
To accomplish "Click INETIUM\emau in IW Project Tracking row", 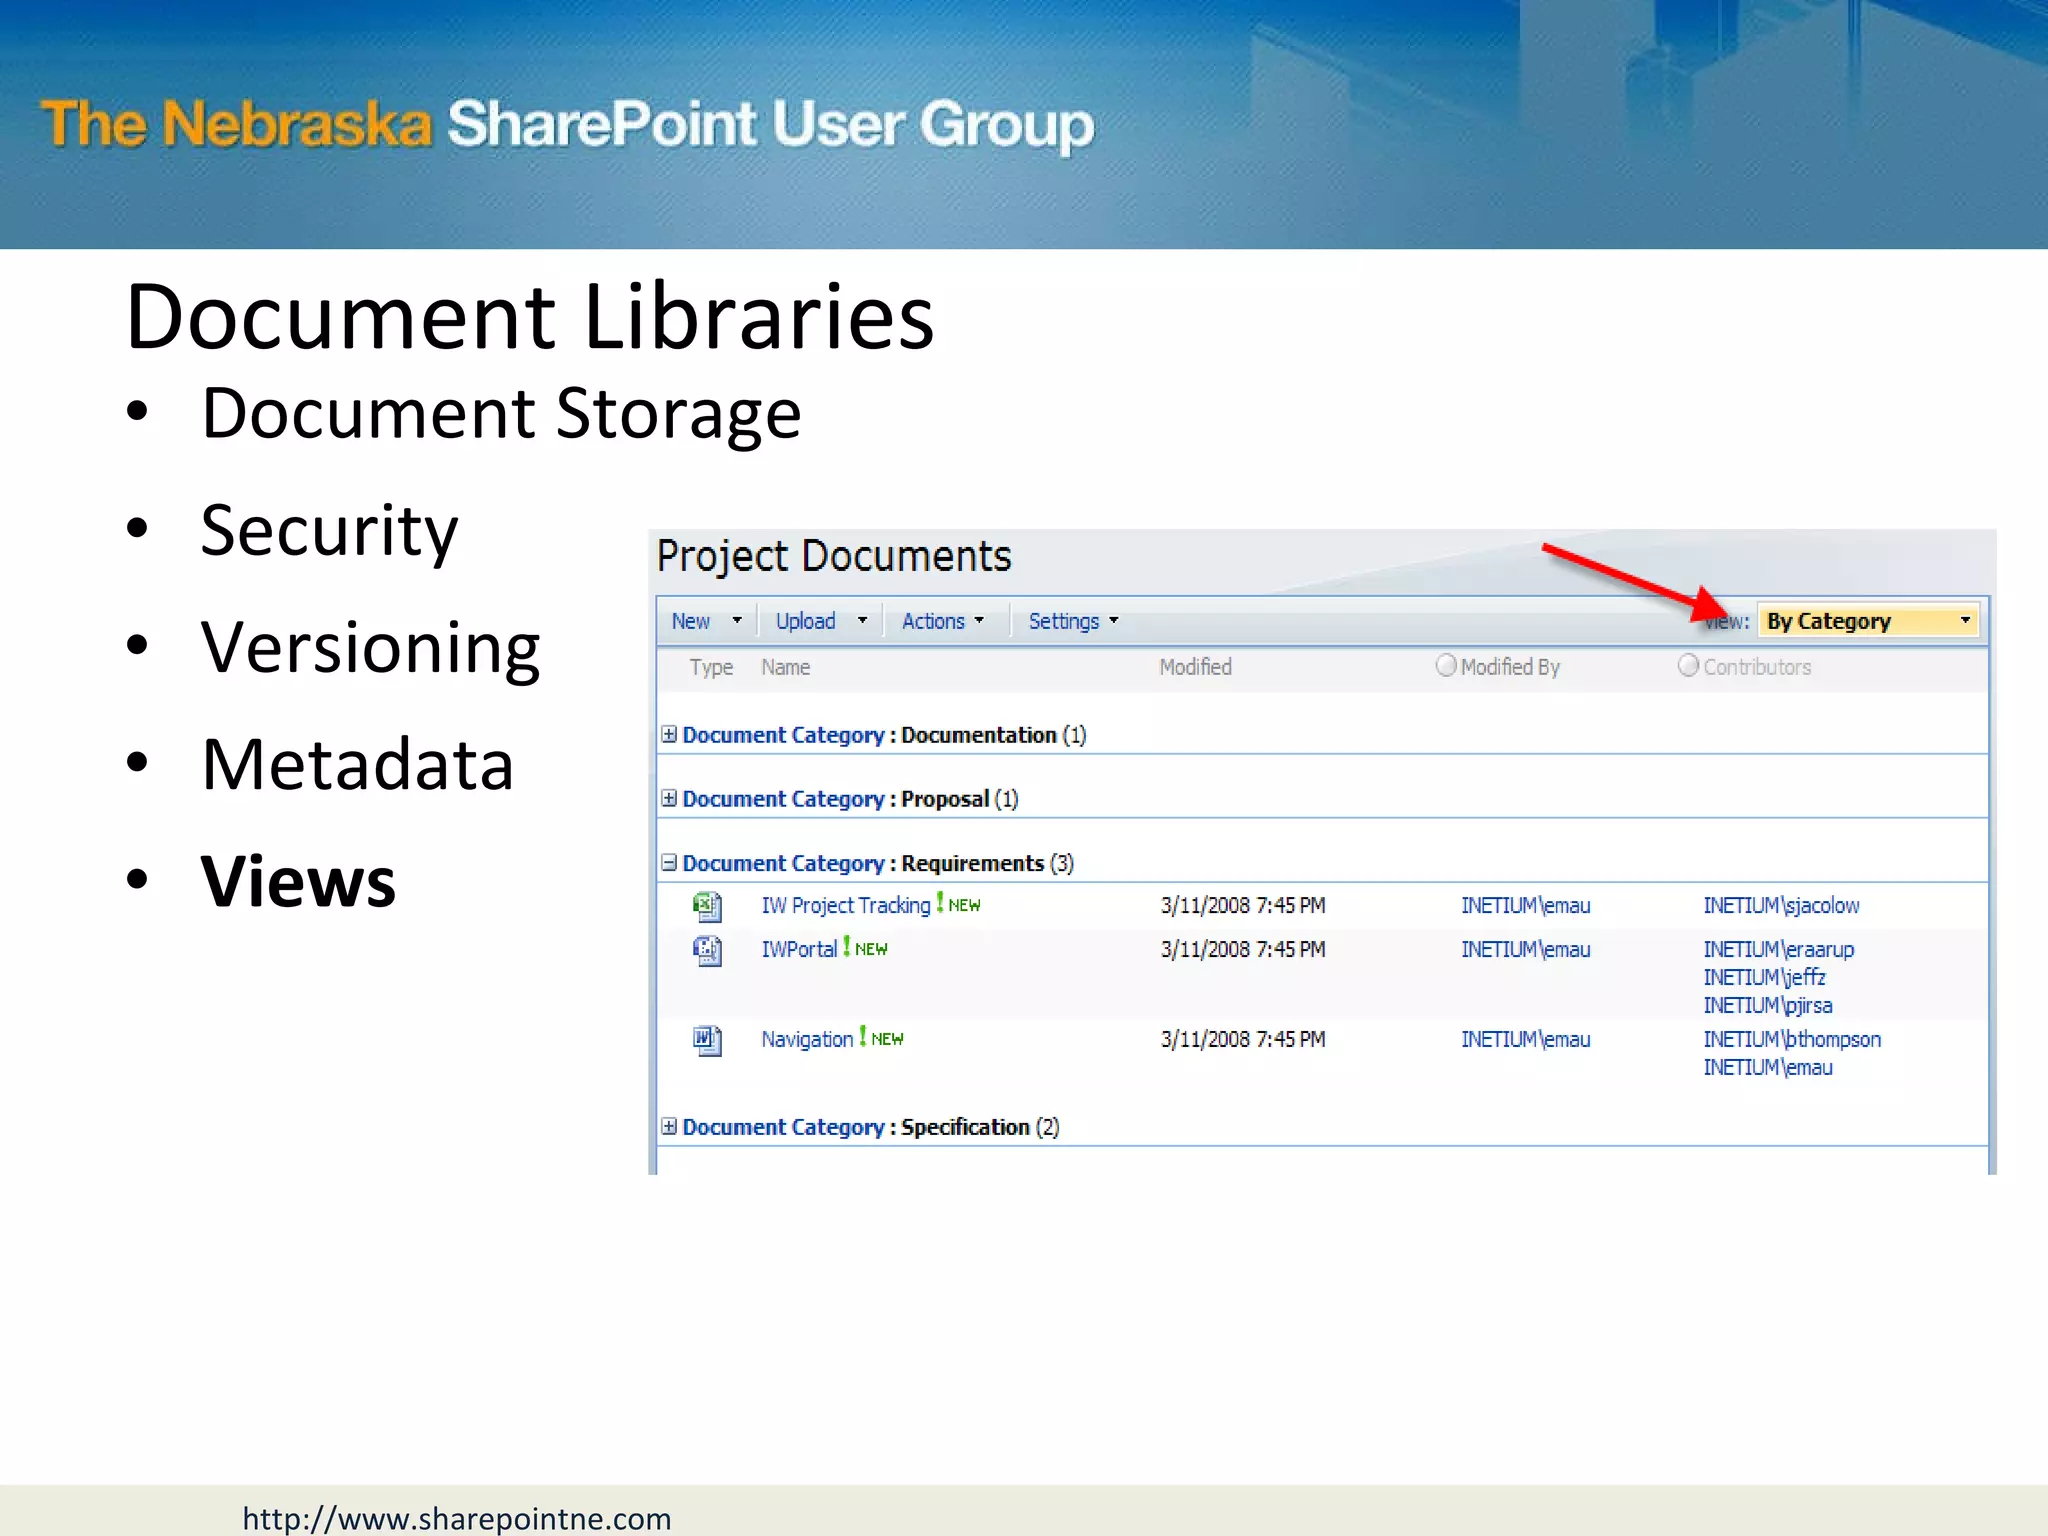I will tap(1525, 905).
